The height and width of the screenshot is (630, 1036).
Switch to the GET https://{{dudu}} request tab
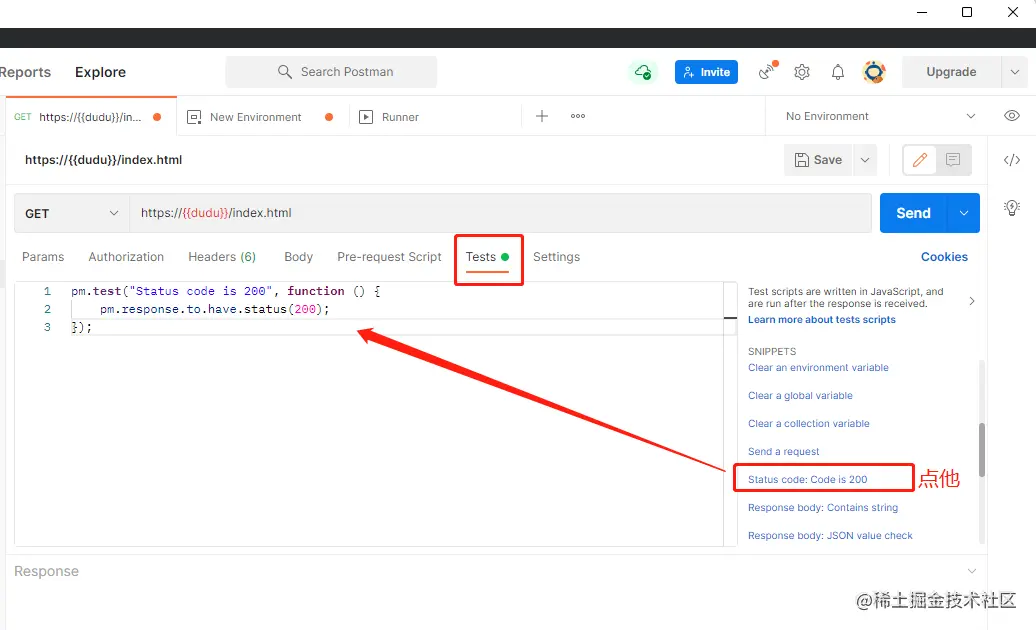pos(91,117)
